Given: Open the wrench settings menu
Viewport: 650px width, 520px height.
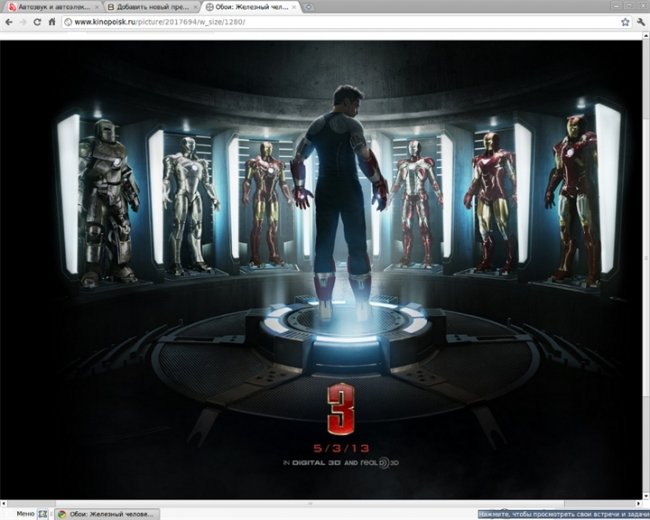Looking at the screenshot, I should (639, 21).
